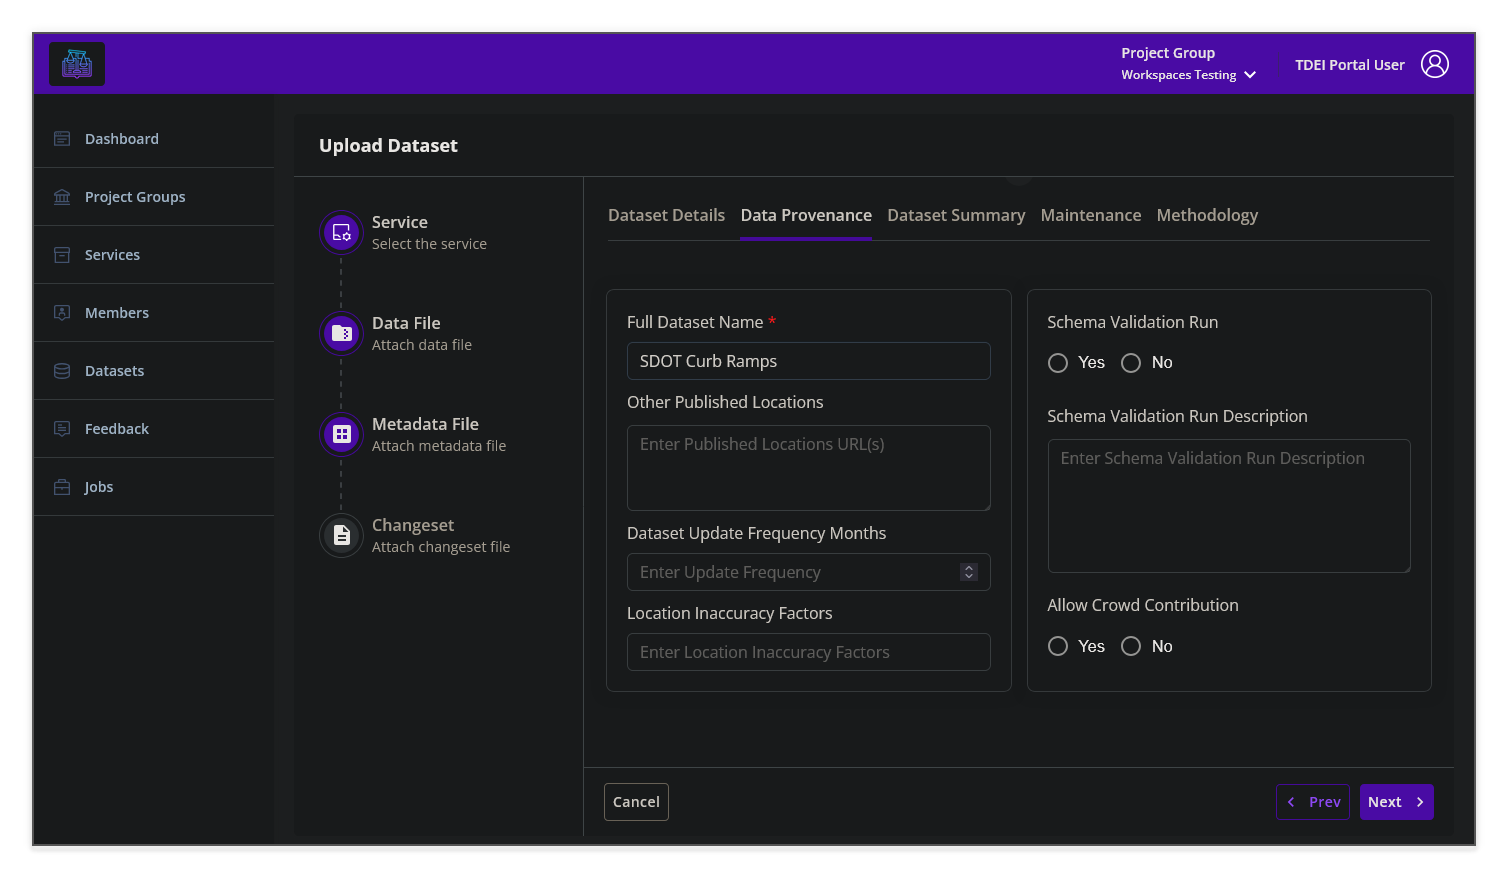Cancel the dataset upload

636,801
